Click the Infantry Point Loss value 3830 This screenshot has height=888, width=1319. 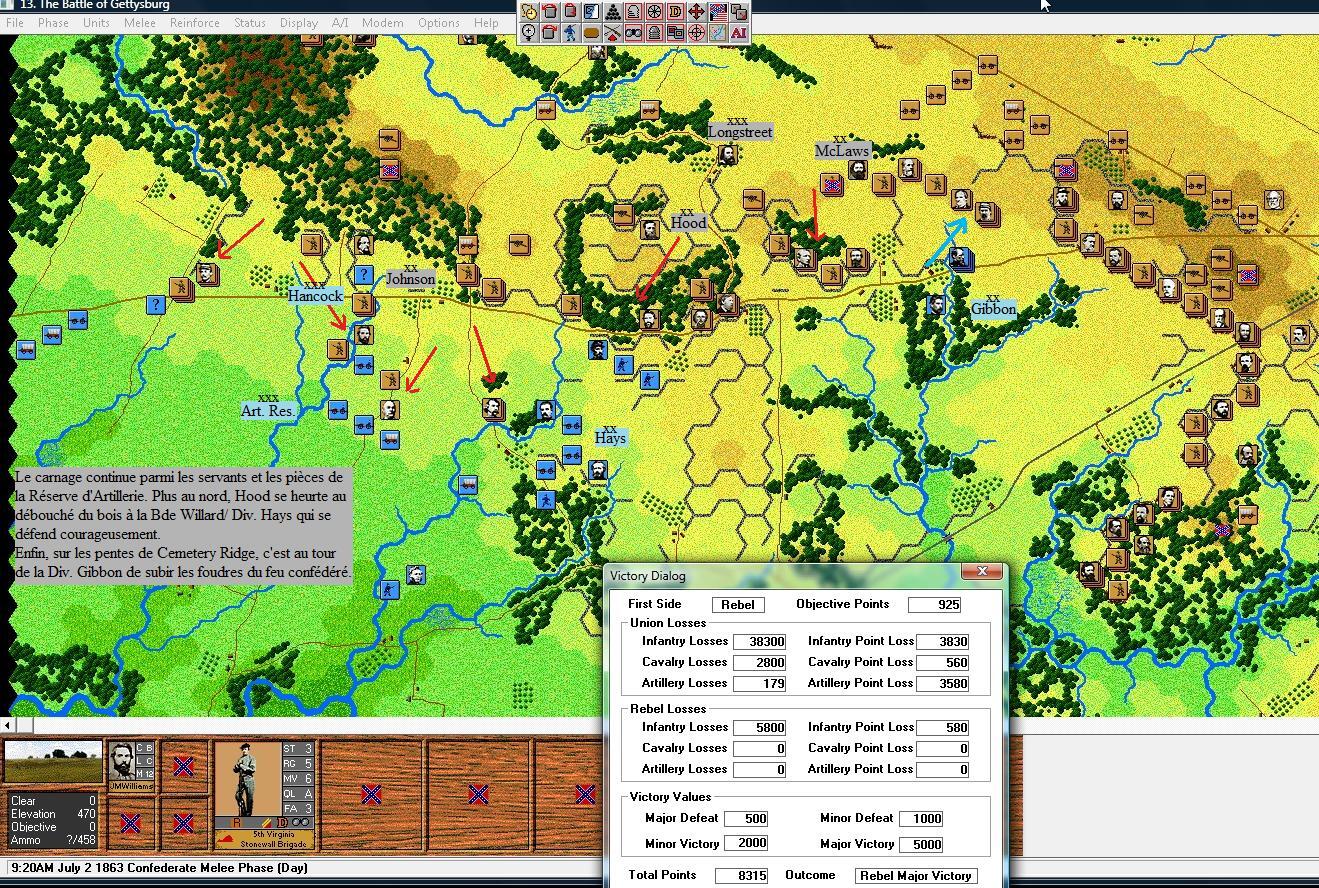coord(941,641)
